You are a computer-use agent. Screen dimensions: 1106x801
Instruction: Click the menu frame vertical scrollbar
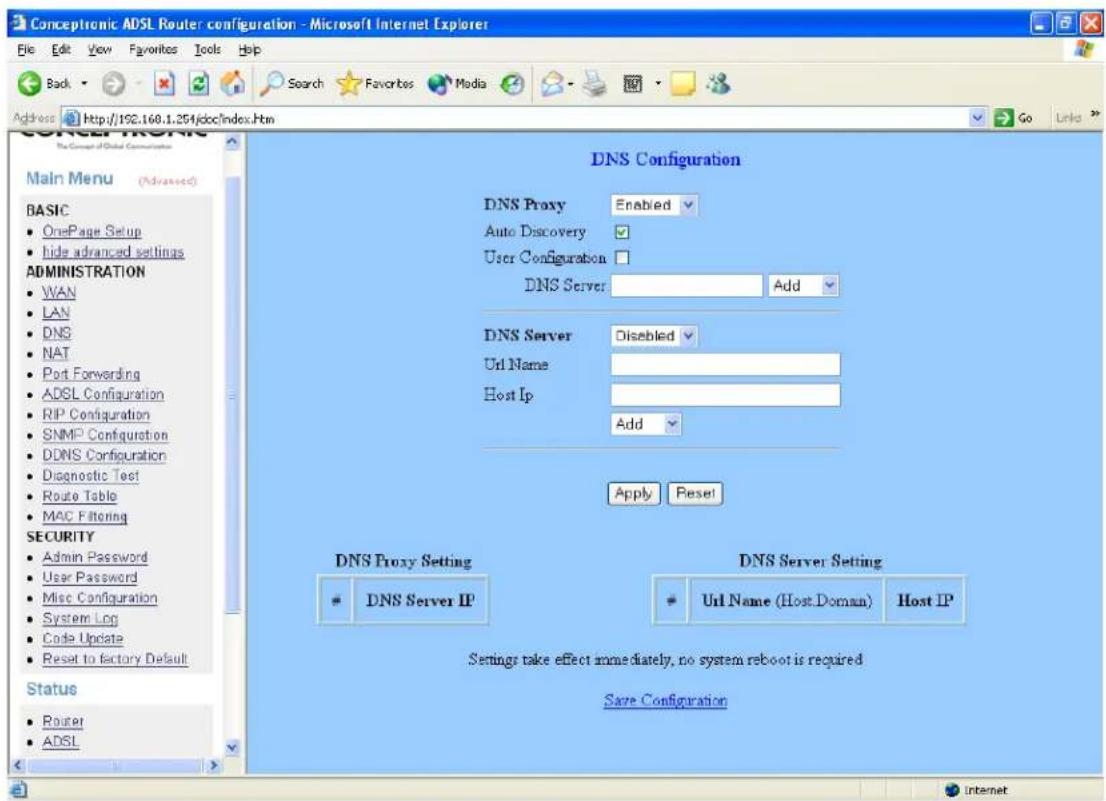(x=233, y=395)
